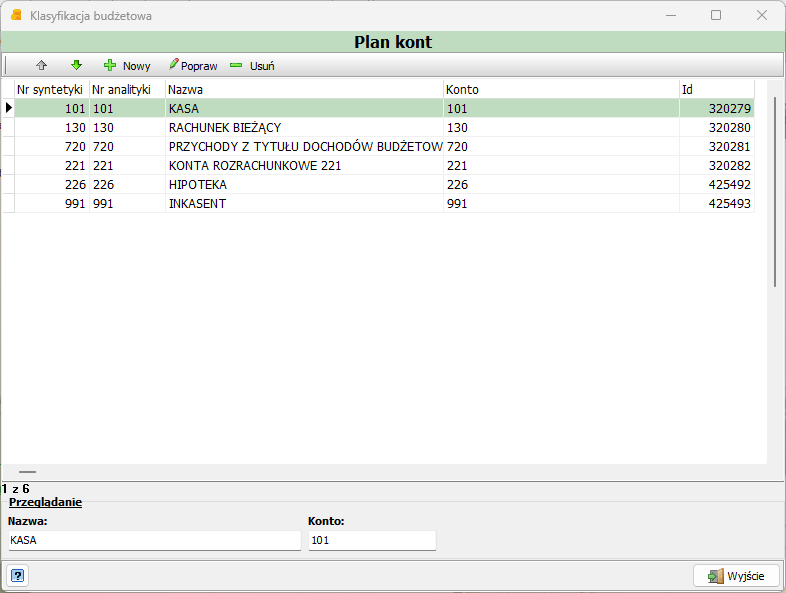
Task: Click the Konto input field containing 101
Action: (372, 540)
